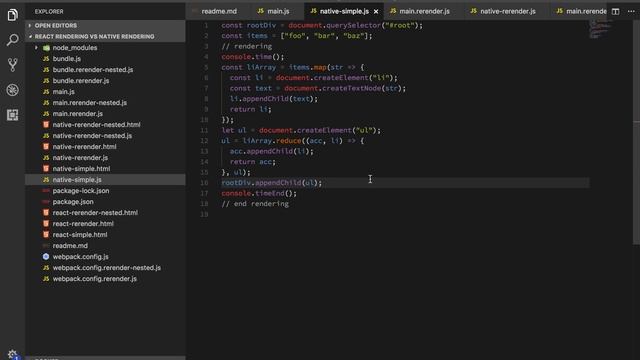Open the Search view icon
640x360 pixels.
coord(12,40)
